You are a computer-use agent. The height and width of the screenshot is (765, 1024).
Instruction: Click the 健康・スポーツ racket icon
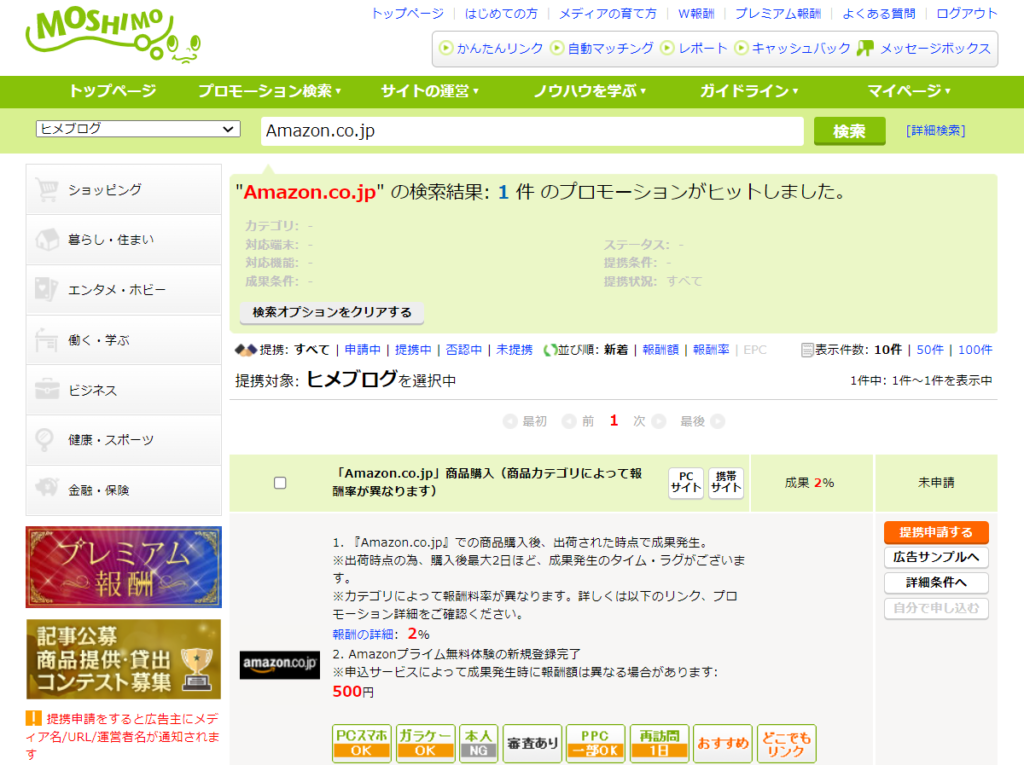[x=44, y=440]
